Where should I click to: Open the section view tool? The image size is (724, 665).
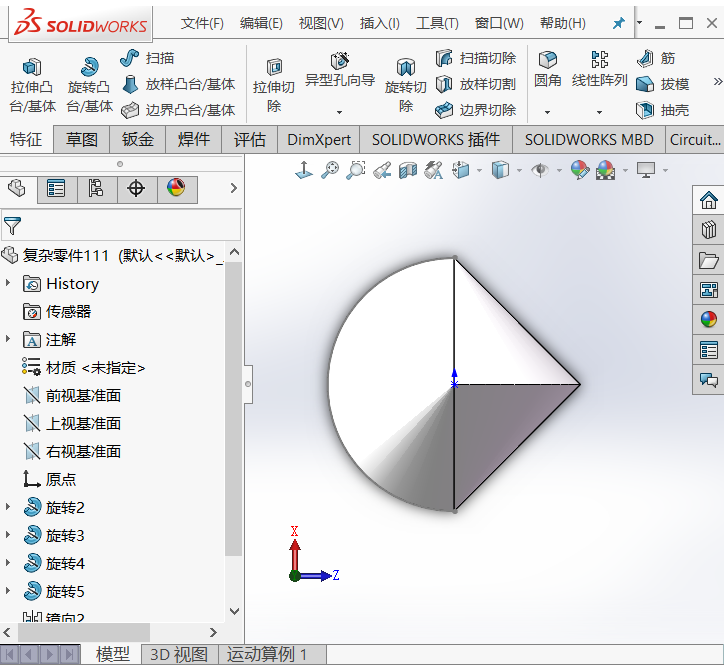tap(407, 171)
